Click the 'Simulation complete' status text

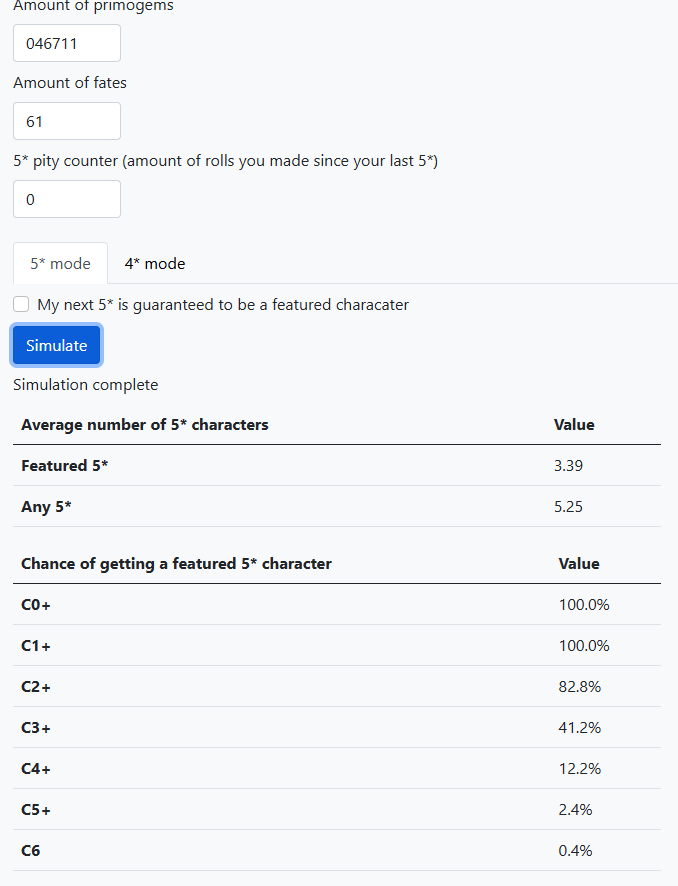click(x=85, y=385)
